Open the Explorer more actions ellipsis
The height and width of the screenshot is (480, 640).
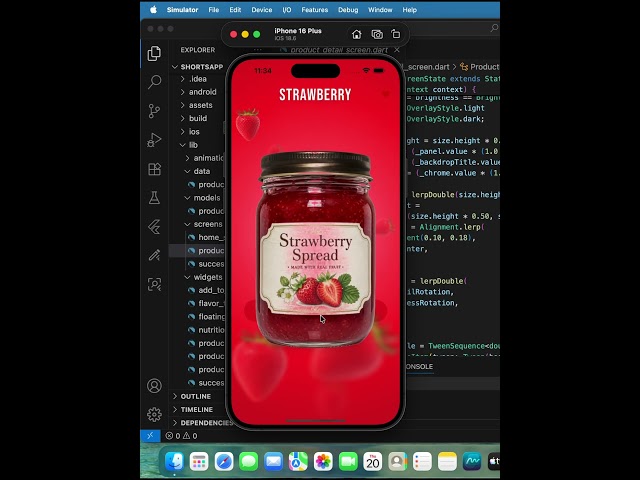click(x=258, y=49)
